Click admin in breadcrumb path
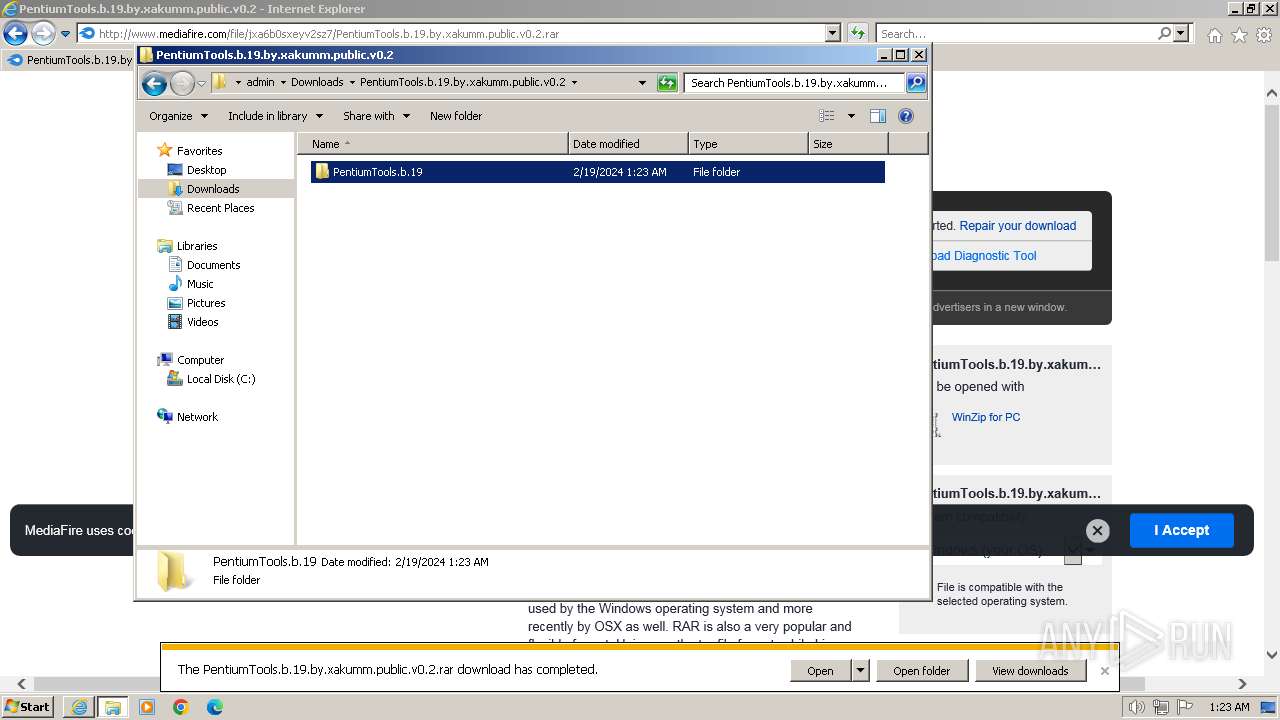 tap(260, 83)
